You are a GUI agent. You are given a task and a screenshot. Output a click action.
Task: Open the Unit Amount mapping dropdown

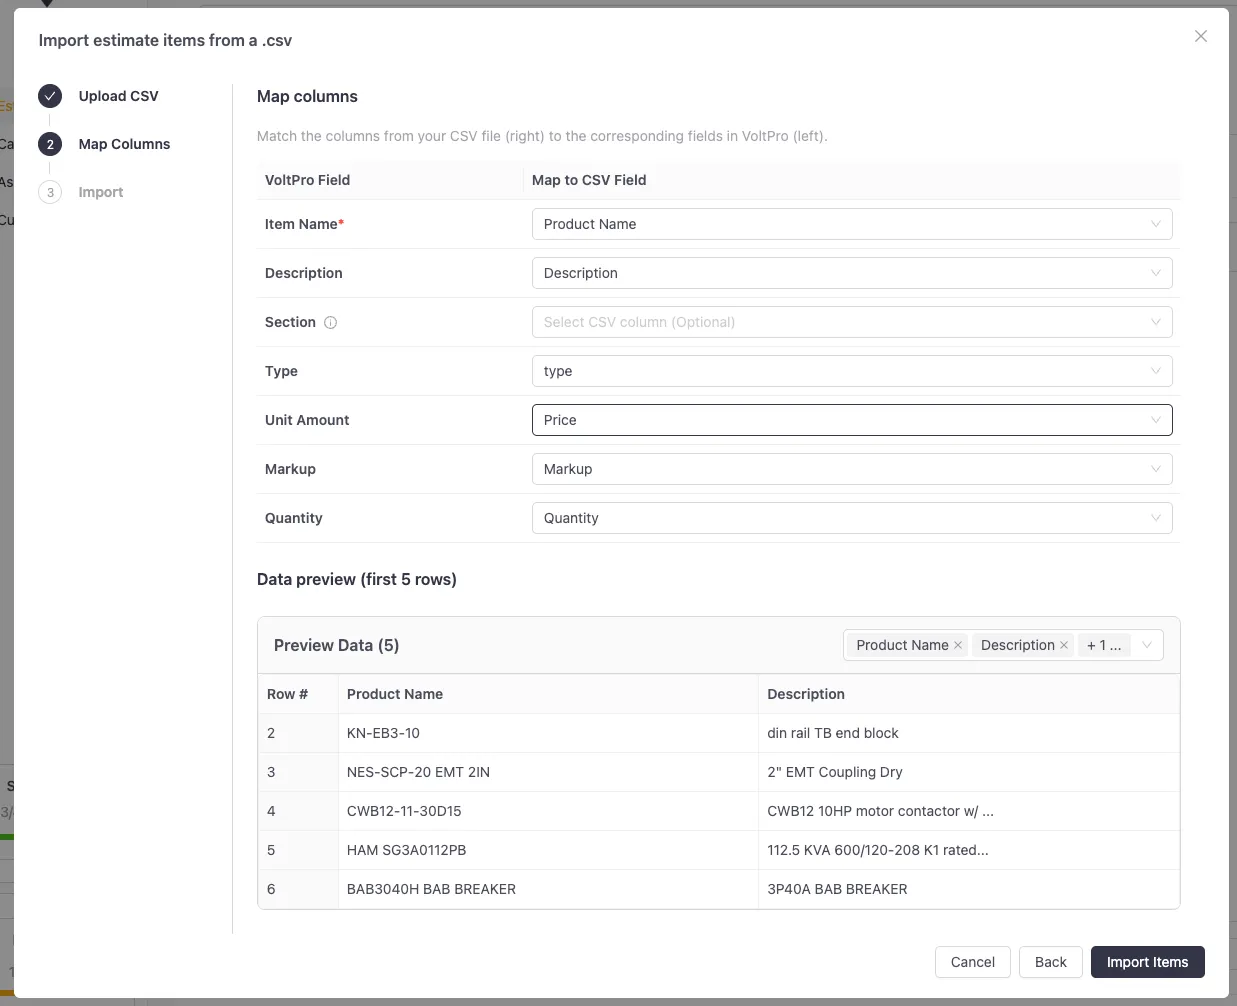point(852,420)
